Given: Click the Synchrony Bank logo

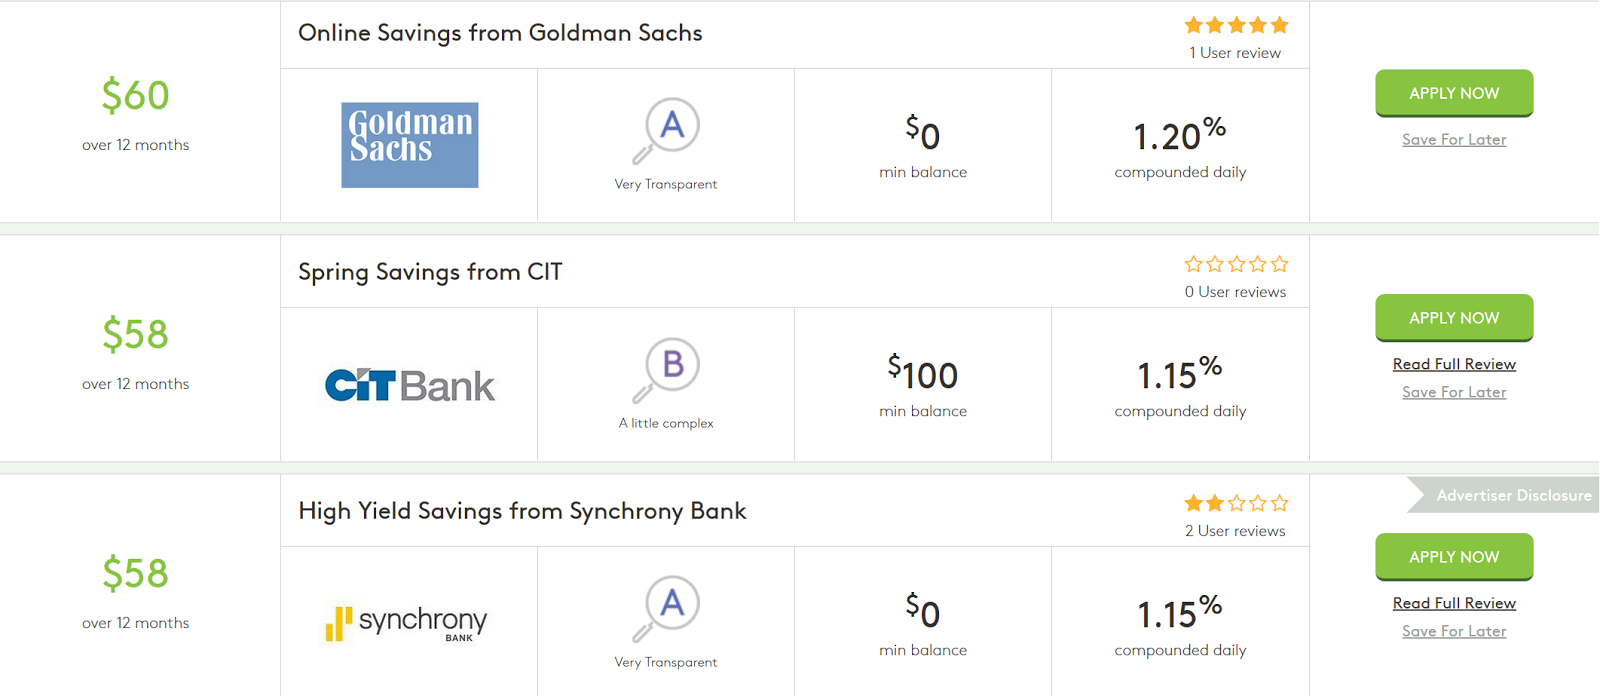Looking at the screenshot, I should 407,622.
